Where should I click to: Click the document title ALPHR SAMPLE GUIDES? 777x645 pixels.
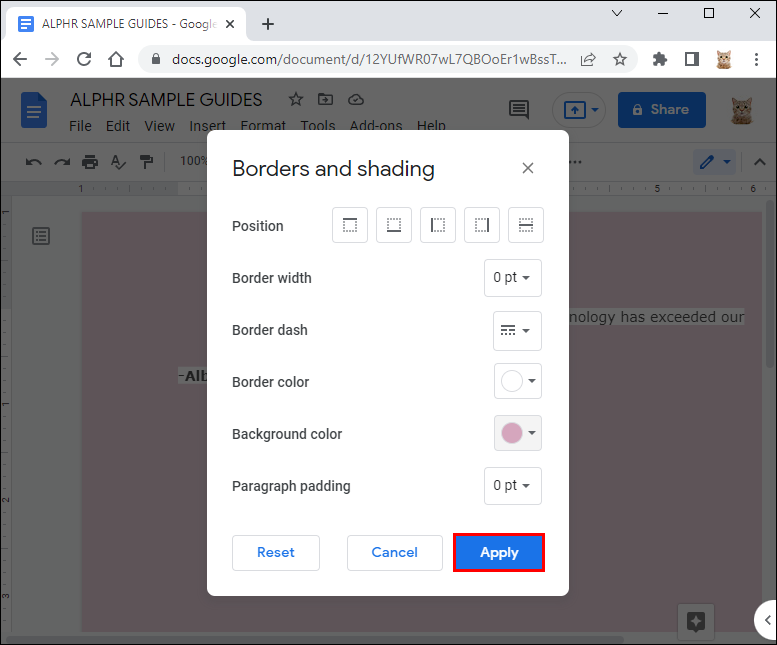click(x=166, y=100)
